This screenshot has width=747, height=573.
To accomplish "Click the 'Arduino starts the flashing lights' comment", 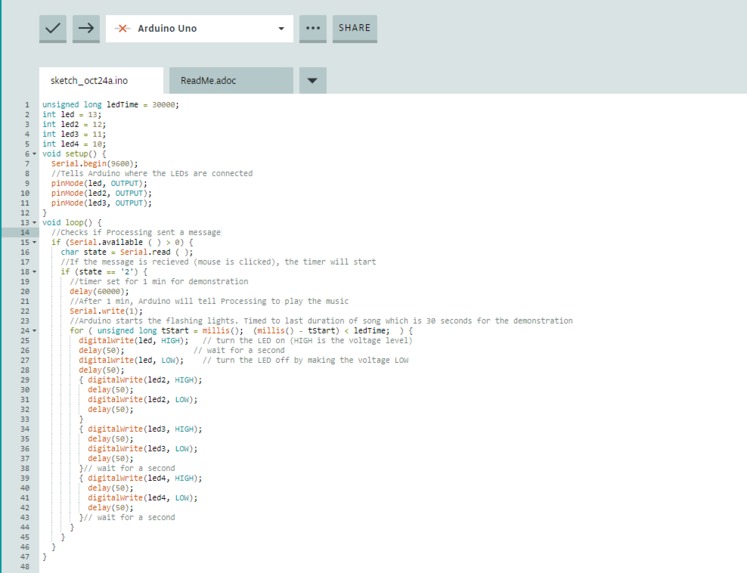I will point(321,321).
